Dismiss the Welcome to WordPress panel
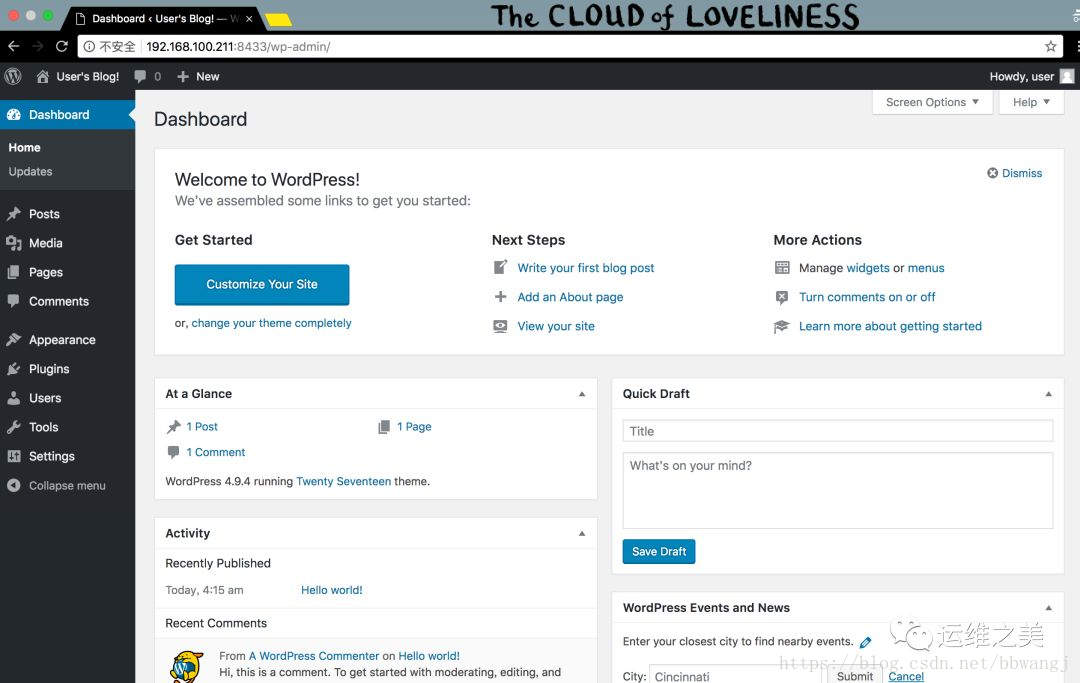The image size is (1080, 683). coord(1015,173)
